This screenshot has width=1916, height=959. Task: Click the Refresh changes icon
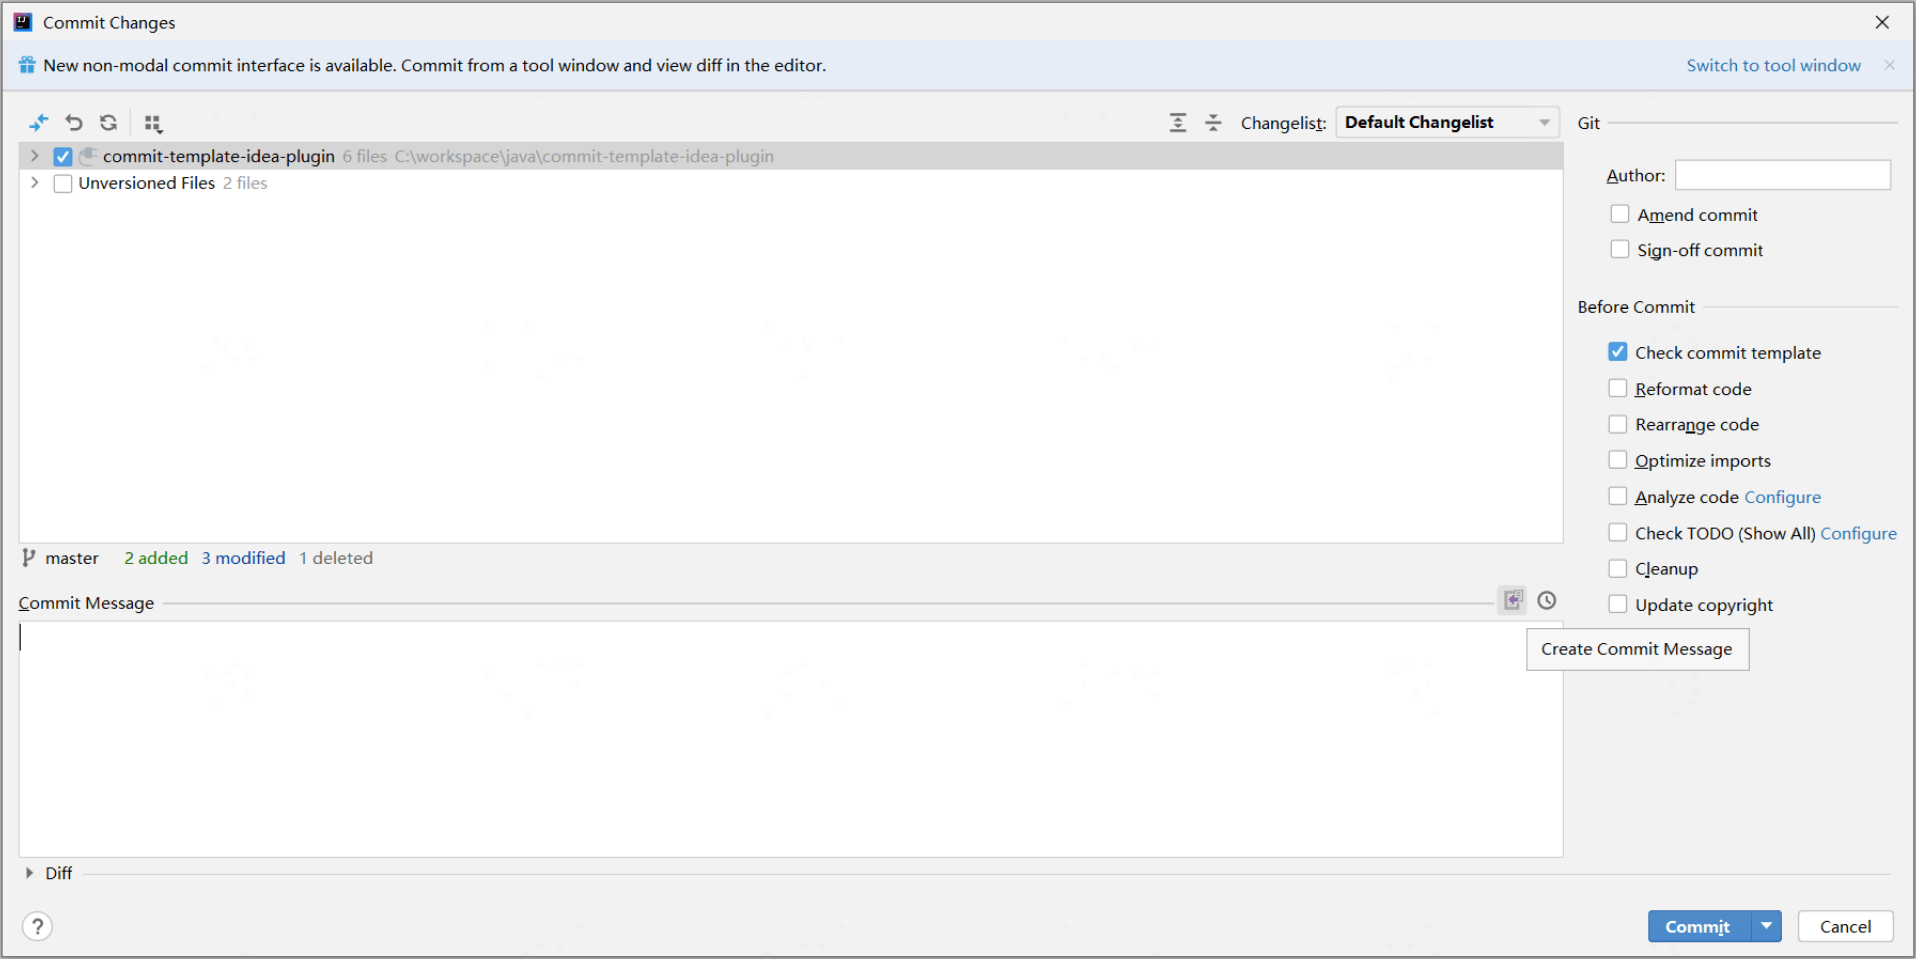tap(109, 123)
